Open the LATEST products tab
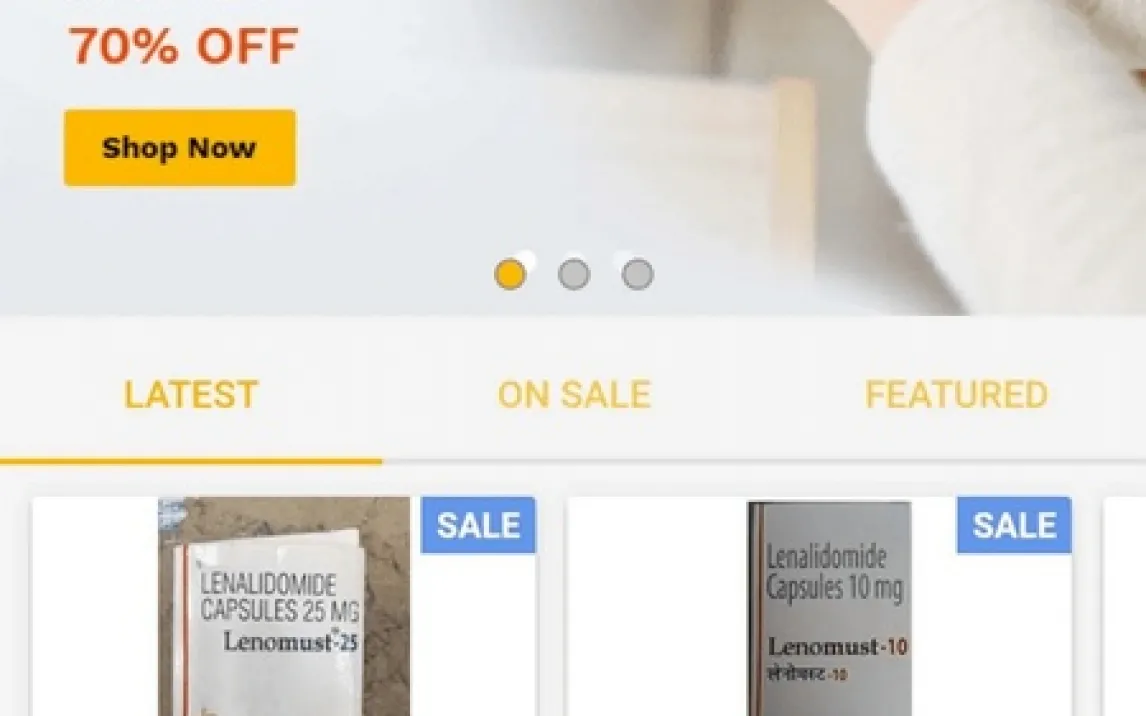This screenshot has height=716, width=1146. tap(191, 395)
